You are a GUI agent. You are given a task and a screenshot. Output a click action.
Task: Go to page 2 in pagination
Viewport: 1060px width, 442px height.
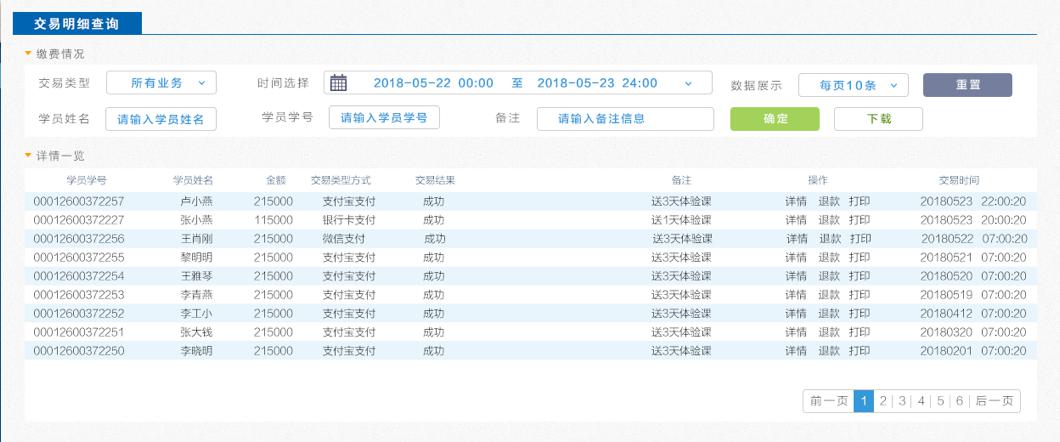[883, 401]
